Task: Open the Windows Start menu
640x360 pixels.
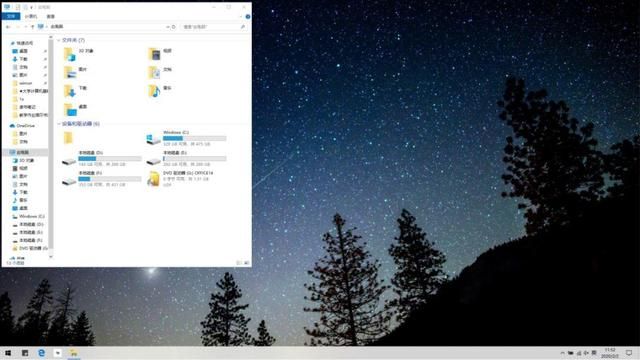Action: (8, 353)
